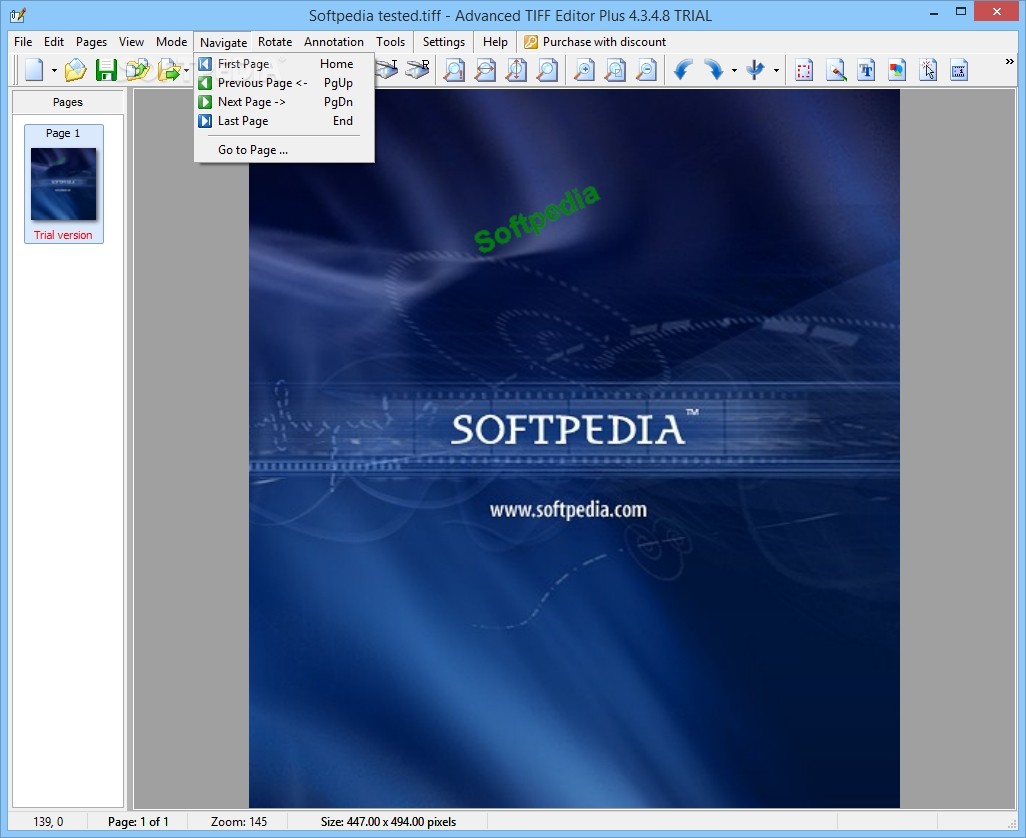Expand the flip options dropdown arrow
The image size is (1026, 838).
776,70
